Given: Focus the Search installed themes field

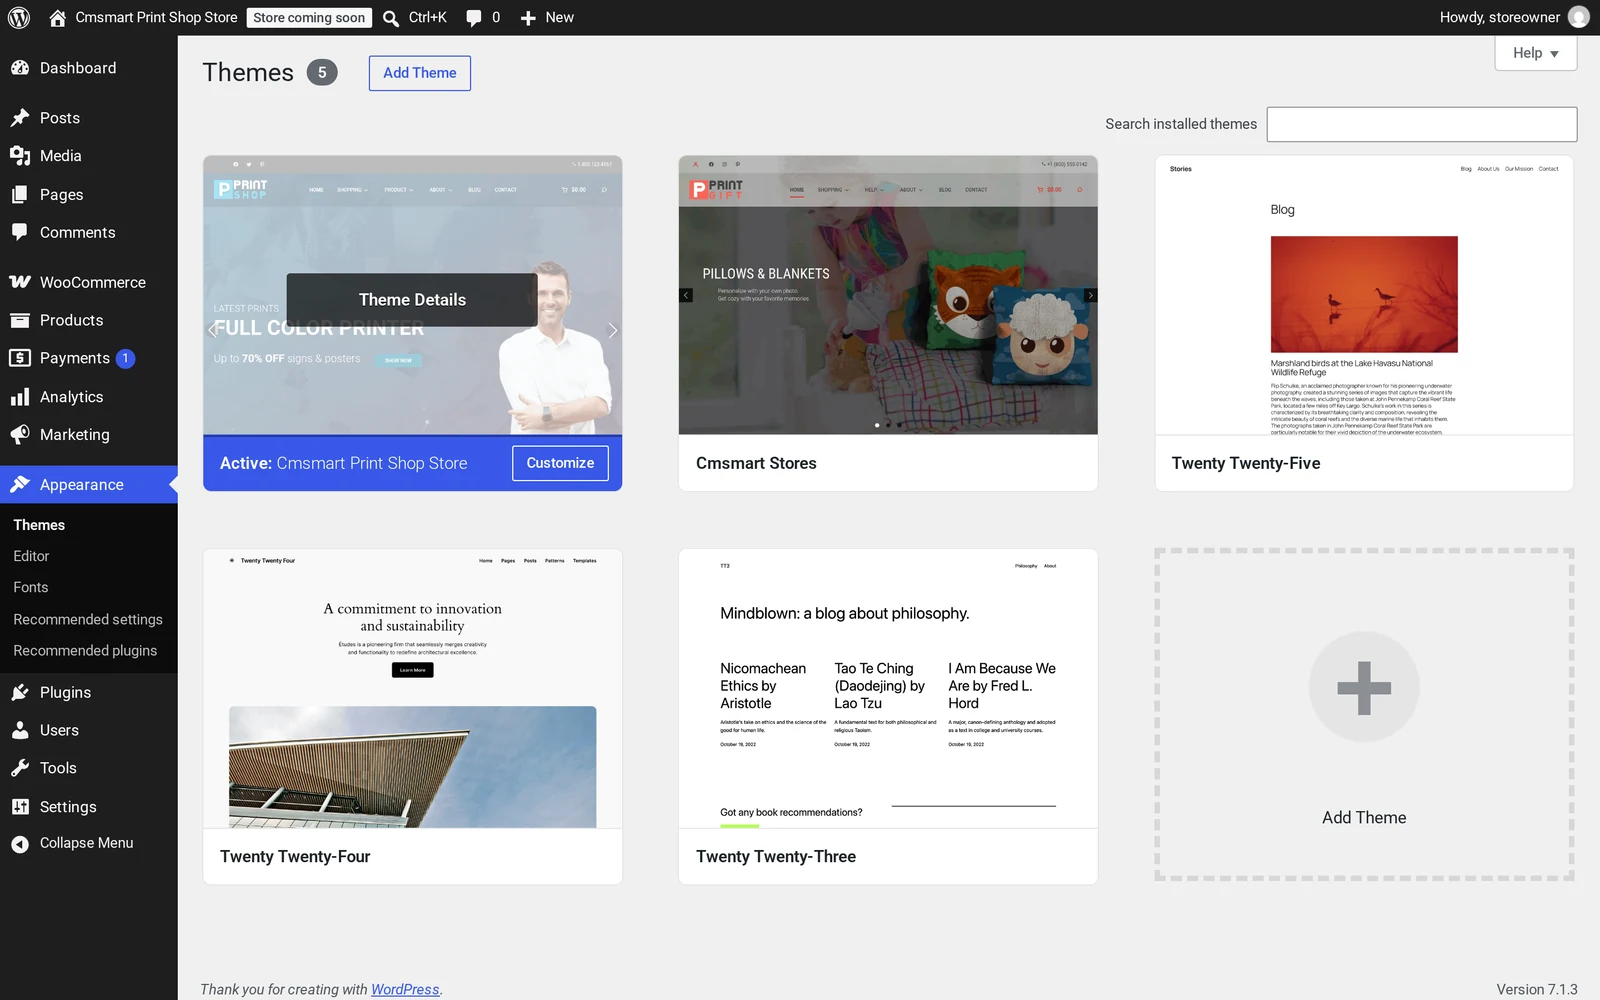Looking at the screenshot, I should pyautogui.click(x=1422, y=124).
